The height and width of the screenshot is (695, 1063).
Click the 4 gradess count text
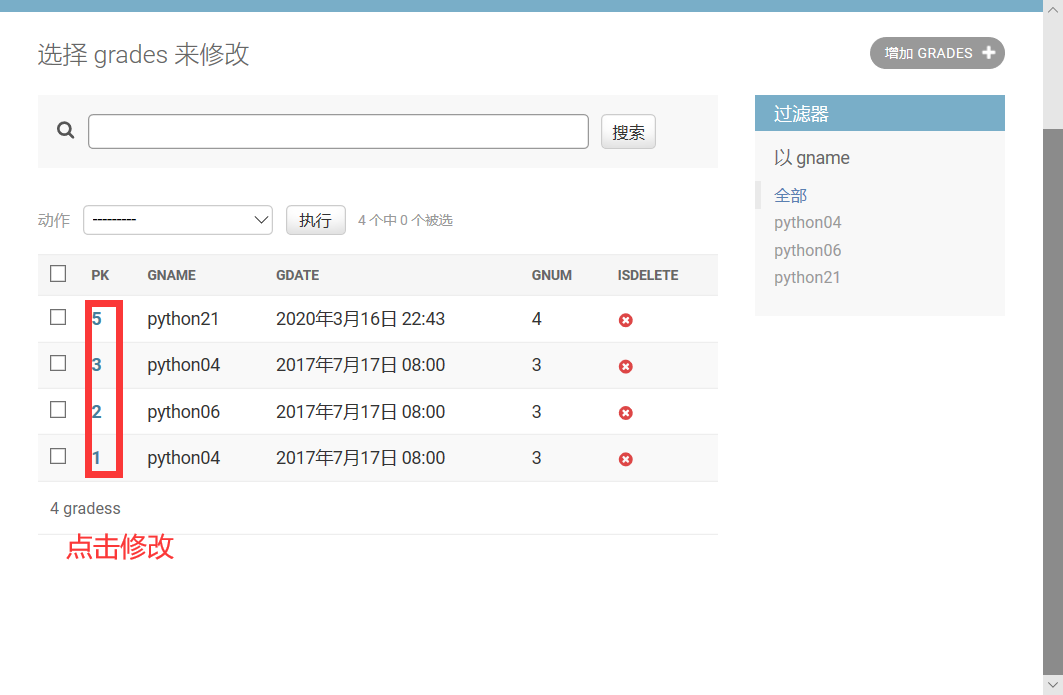85,509
